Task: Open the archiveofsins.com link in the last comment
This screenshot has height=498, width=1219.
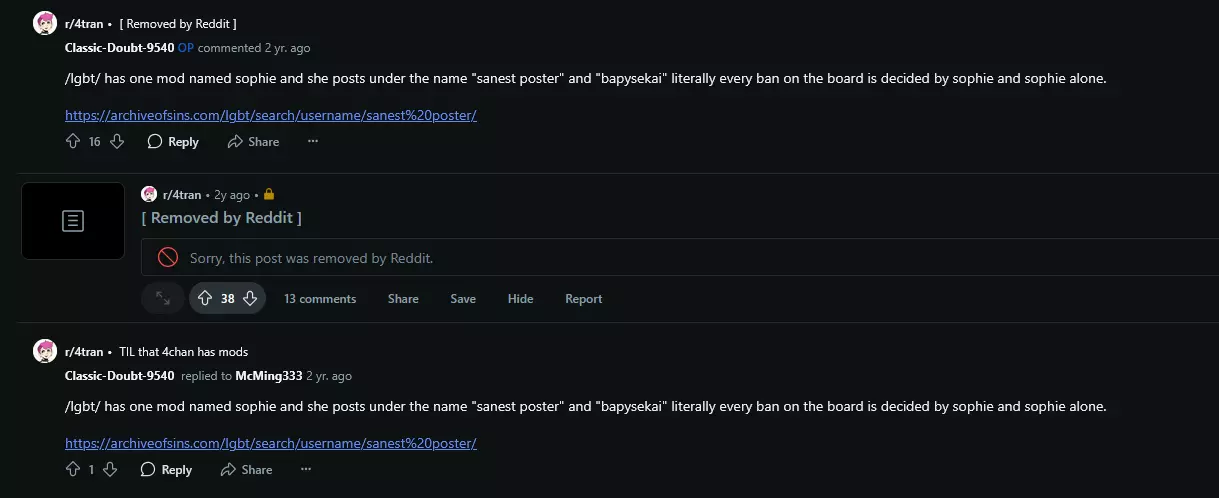Action: (x=271, y=443)
